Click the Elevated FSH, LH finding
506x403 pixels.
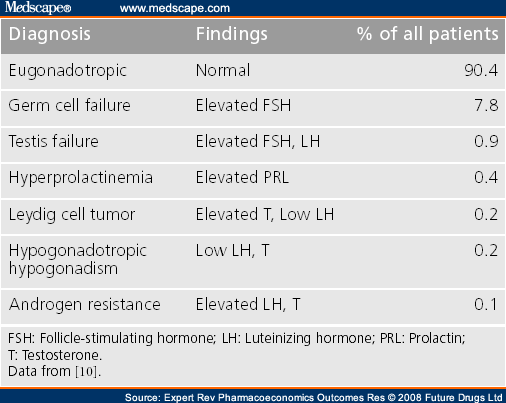(258, 141)
